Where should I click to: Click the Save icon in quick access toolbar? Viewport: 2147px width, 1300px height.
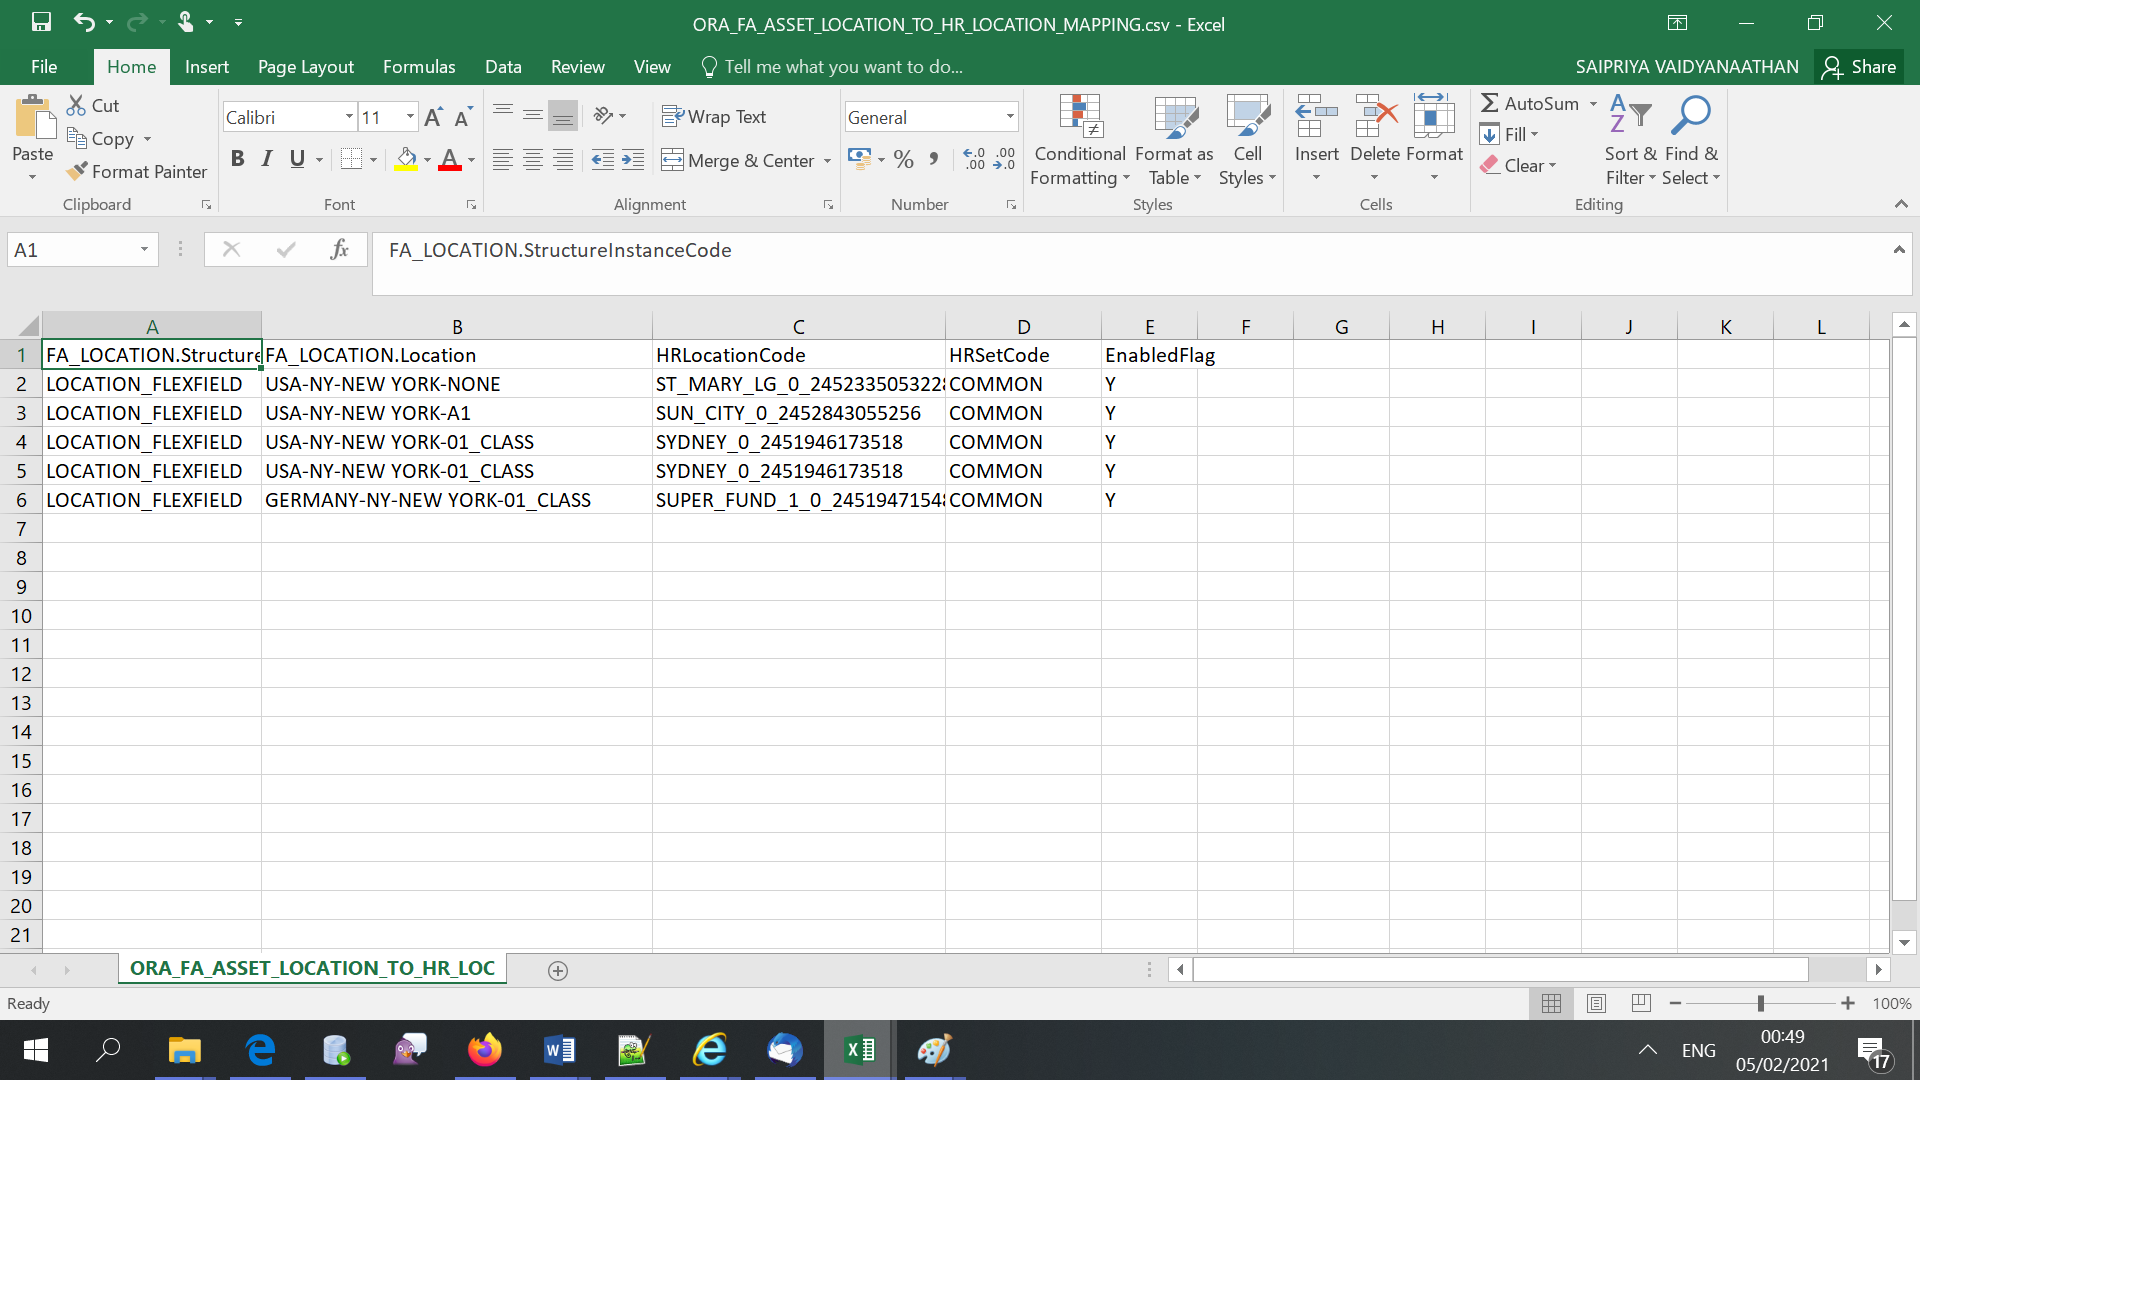(41, 22)
